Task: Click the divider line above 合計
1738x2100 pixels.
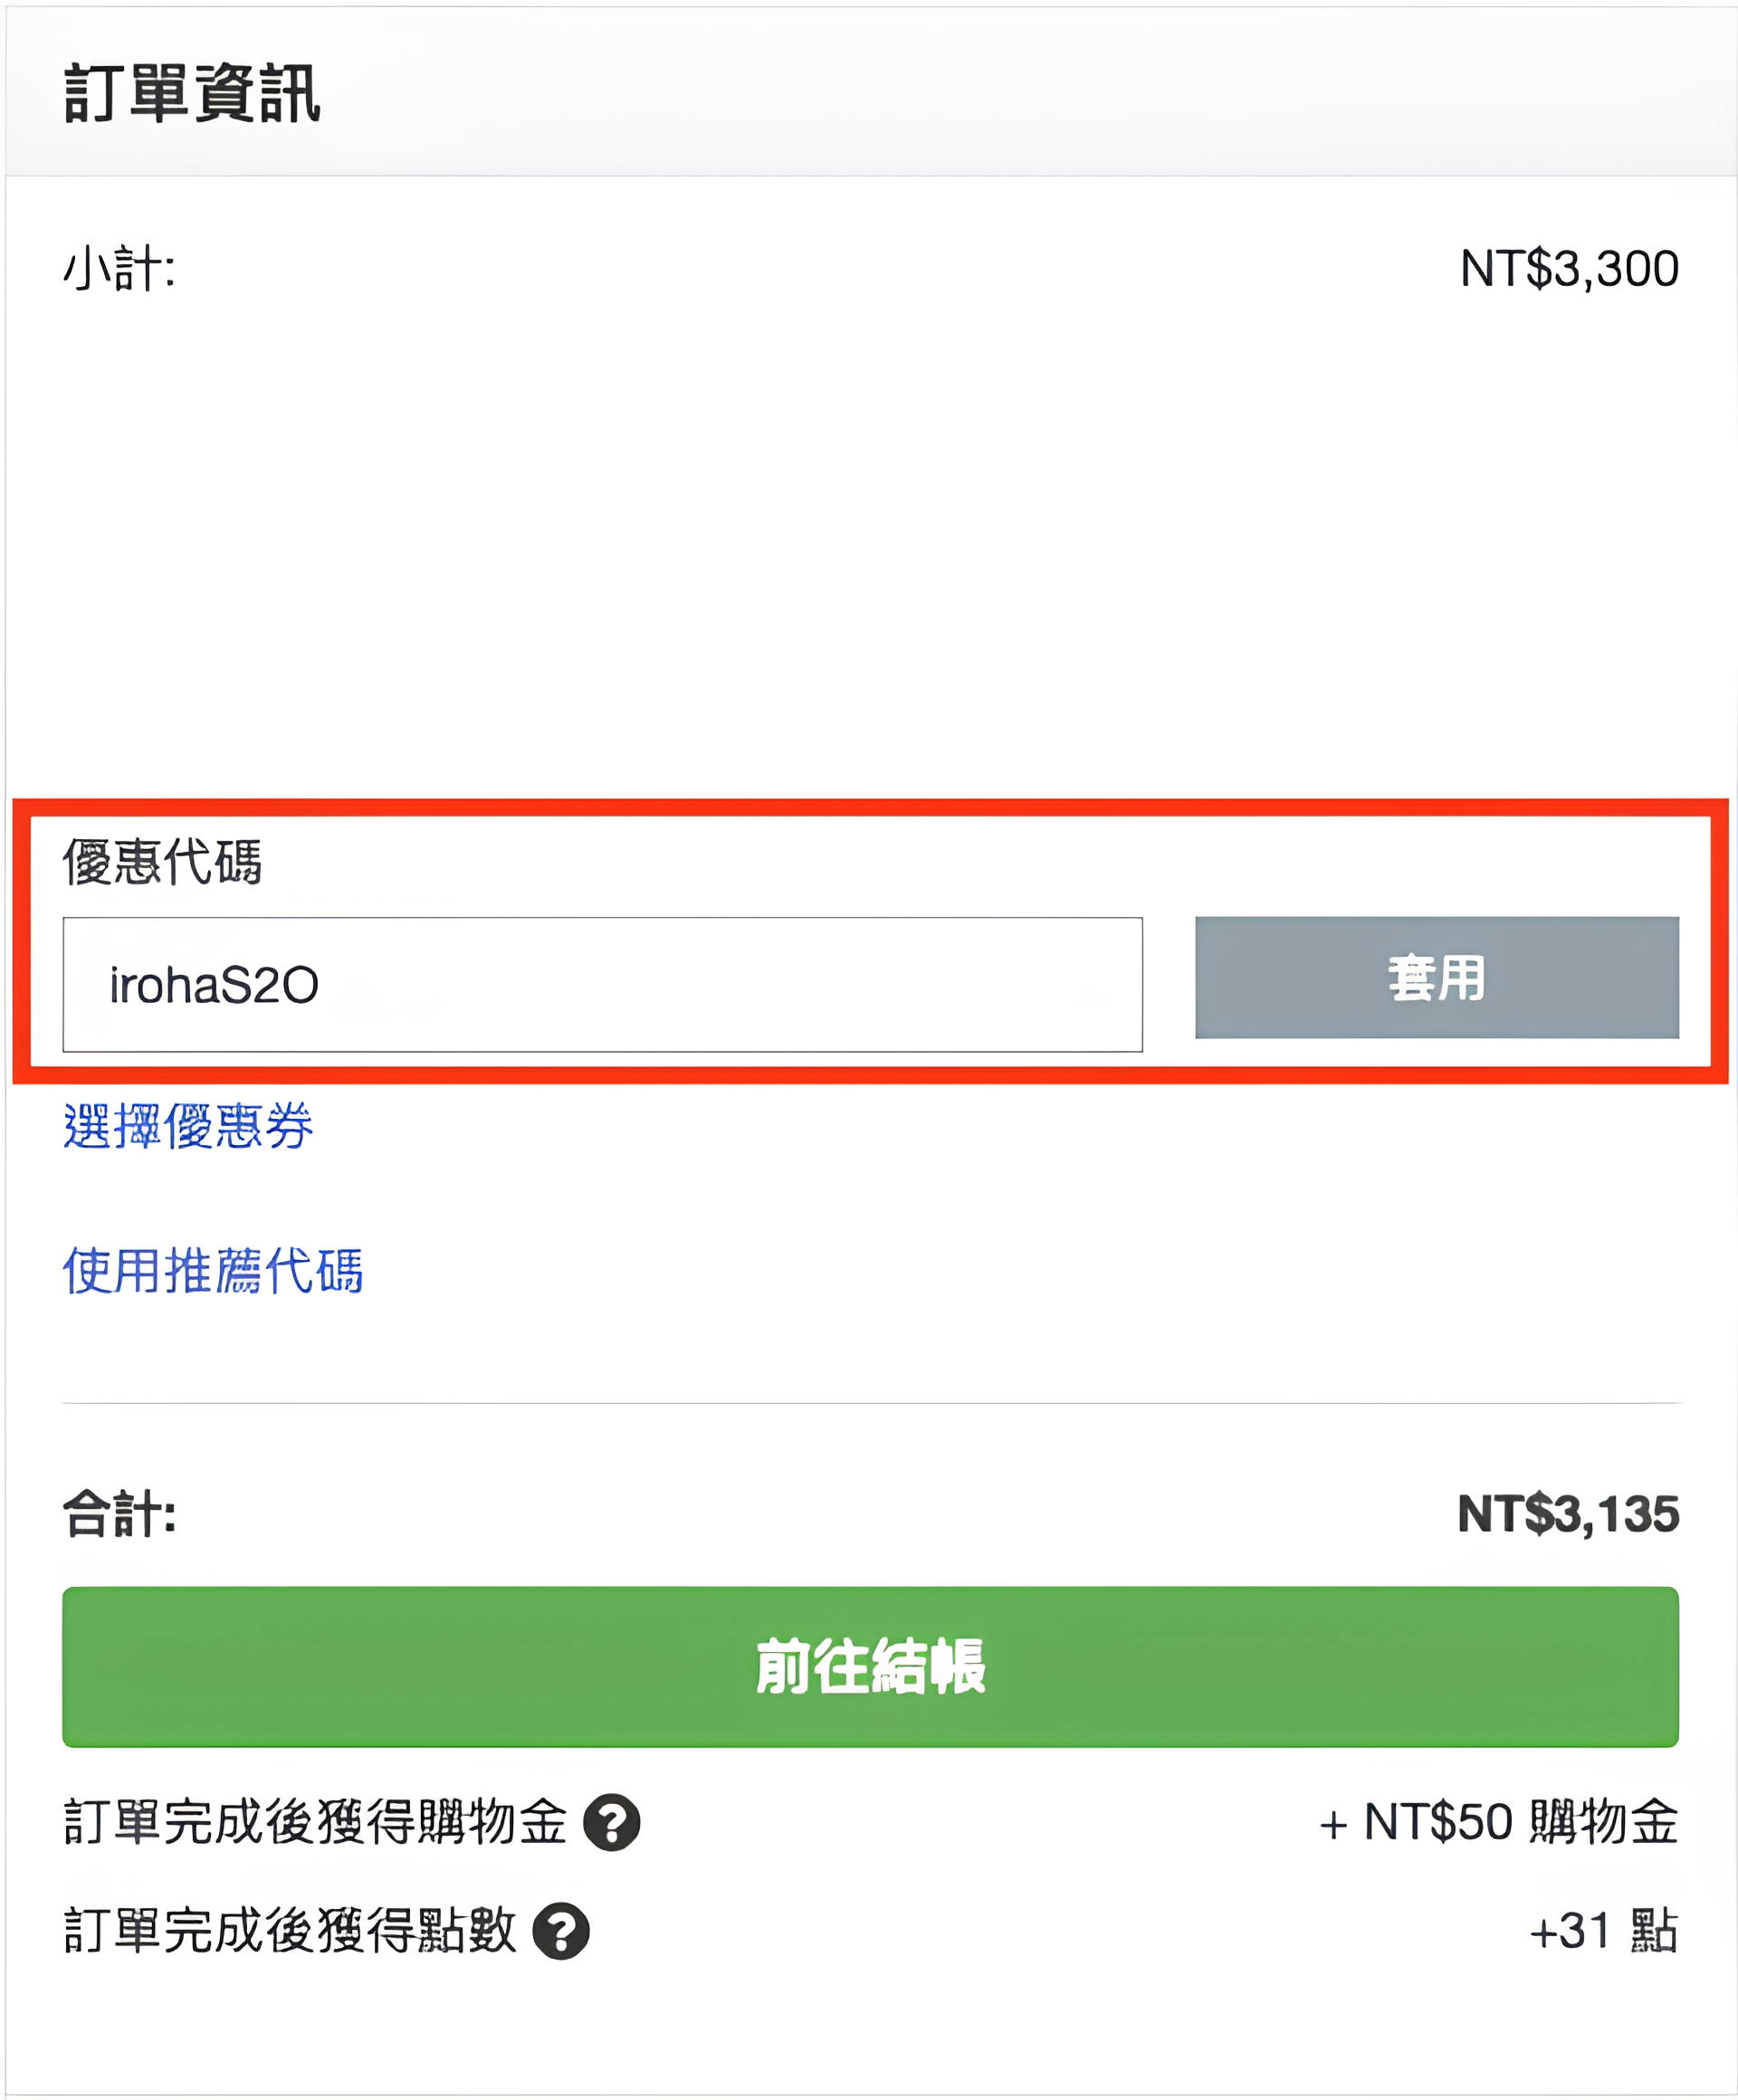Action: point(870,1403)
